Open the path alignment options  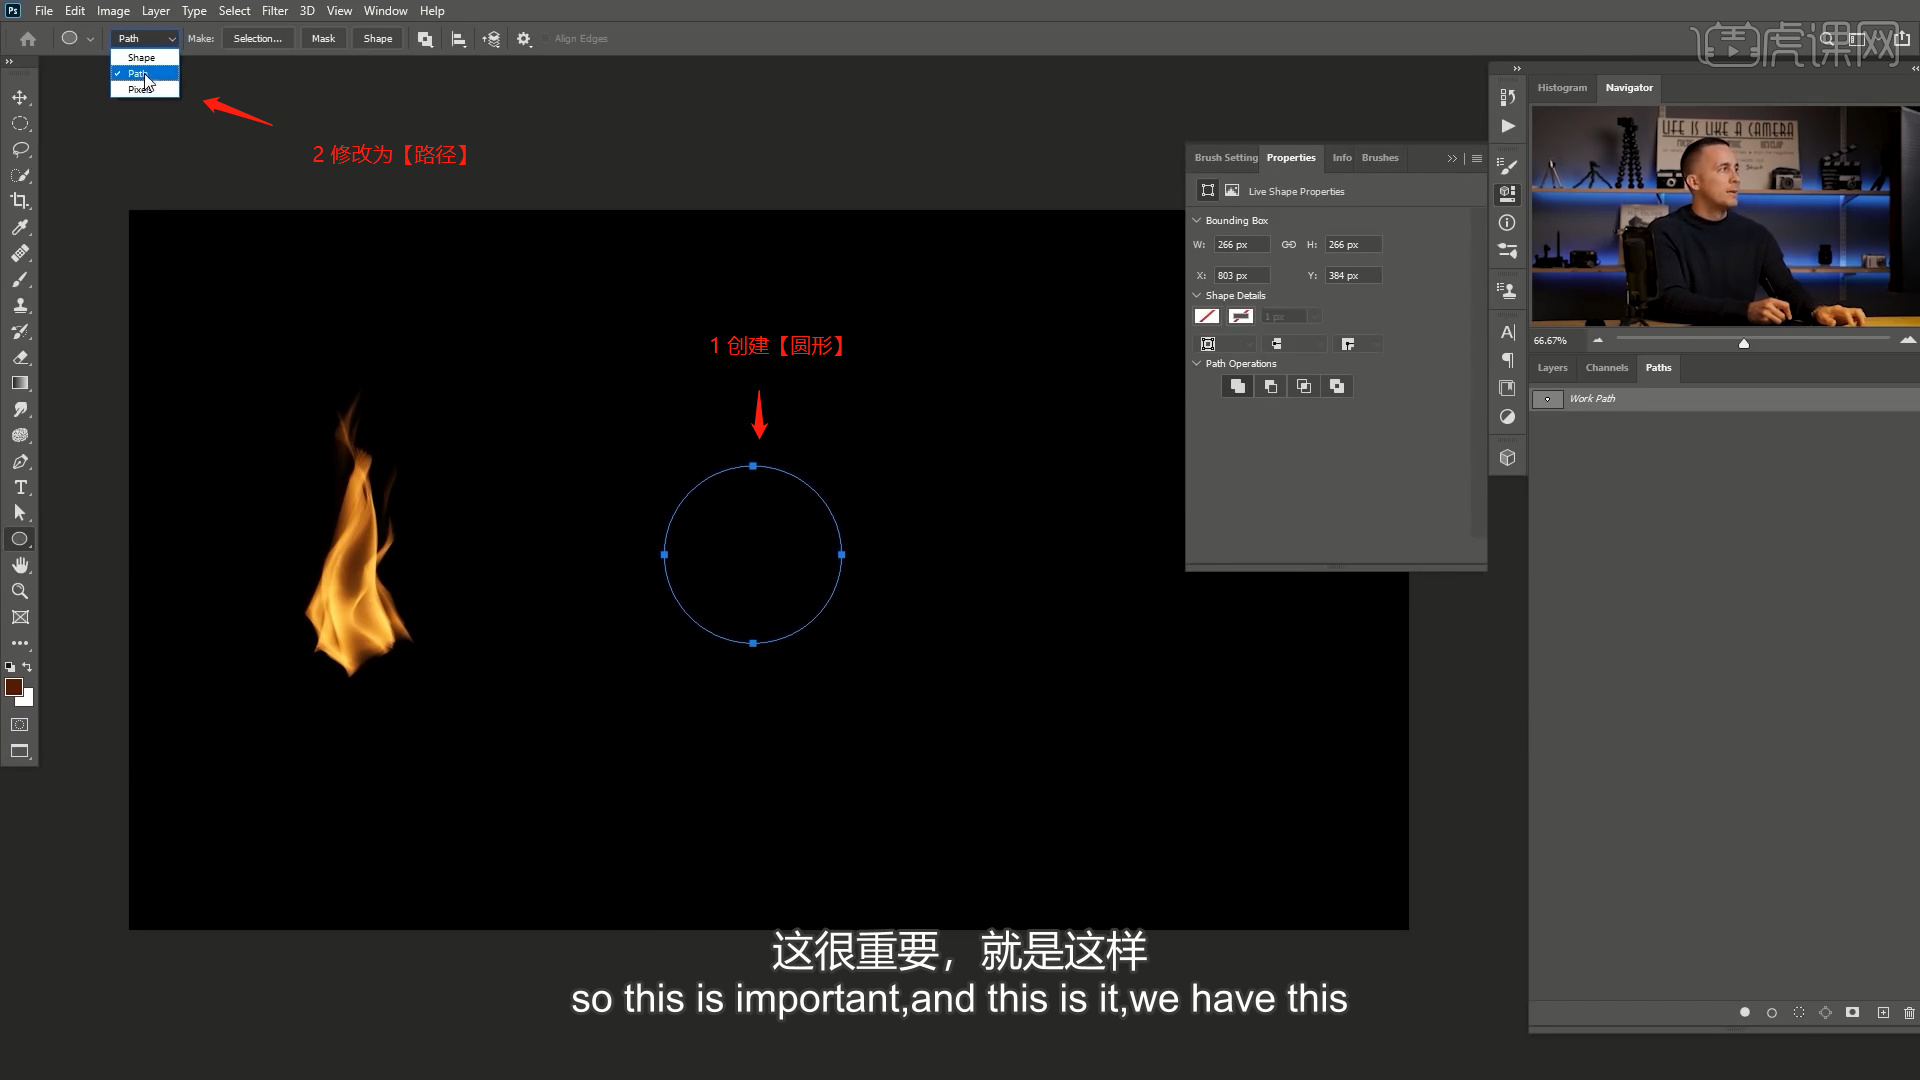coord(458,39)
